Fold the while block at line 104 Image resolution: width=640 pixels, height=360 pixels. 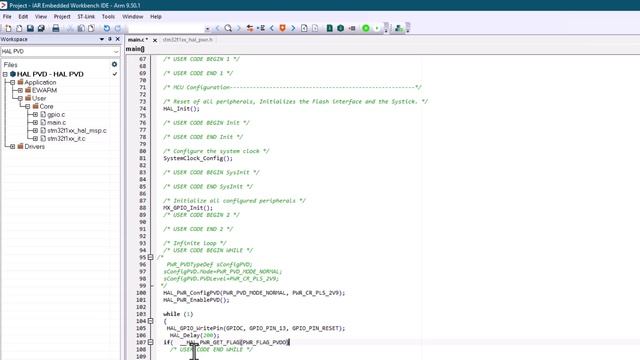tap(150, 321)
